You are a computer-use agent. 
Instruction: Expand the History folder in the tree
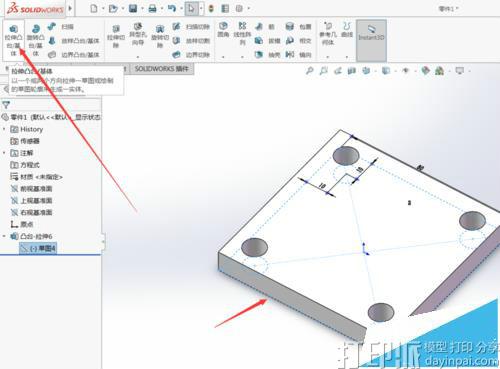[4, 129]
